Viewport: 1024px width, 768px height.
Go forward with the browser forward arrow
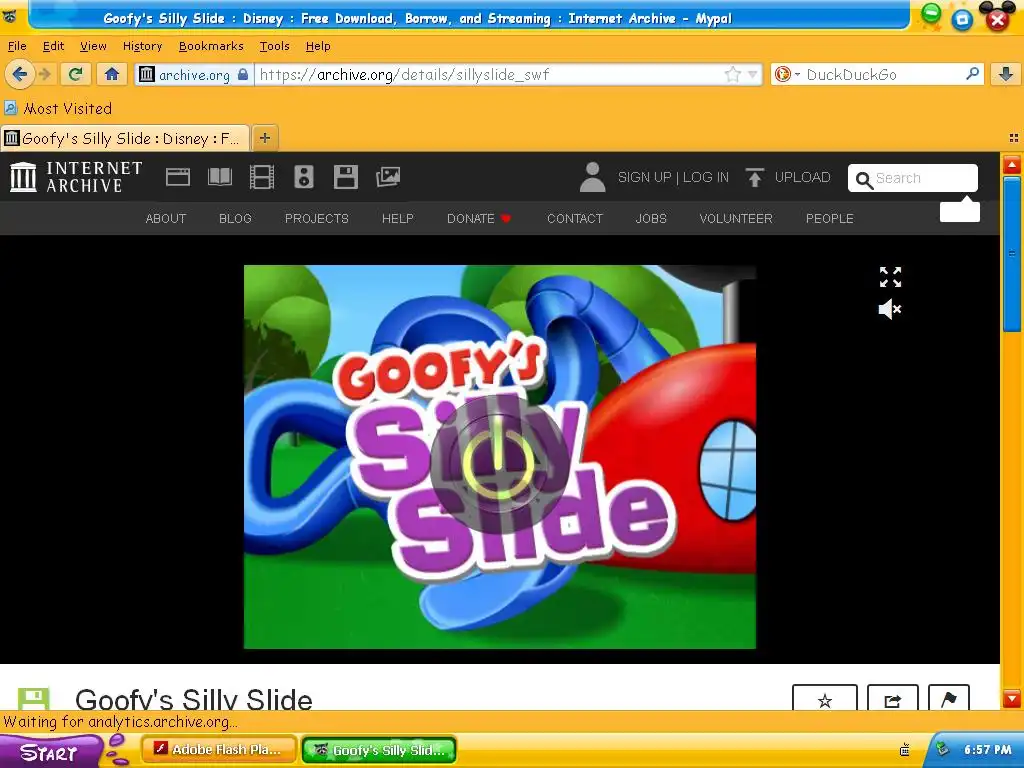point(45,74)
